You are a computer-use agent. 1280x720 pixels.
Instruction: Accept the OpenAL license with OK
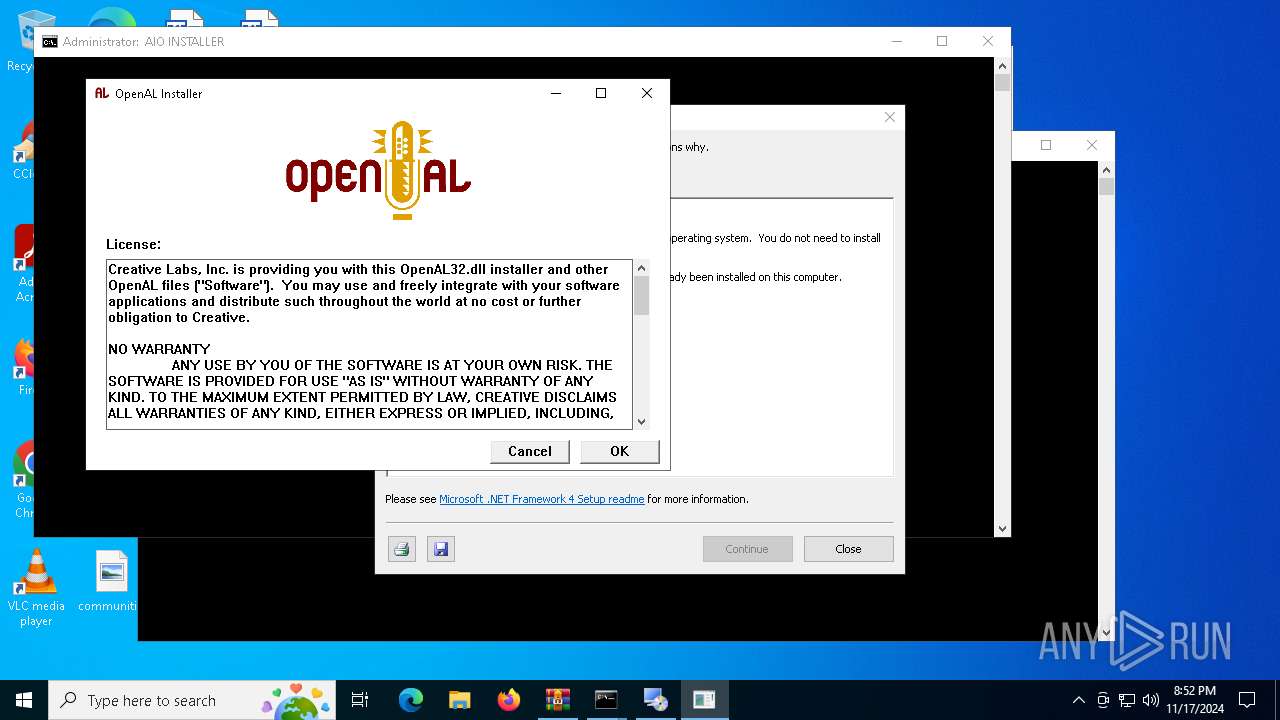620,451
